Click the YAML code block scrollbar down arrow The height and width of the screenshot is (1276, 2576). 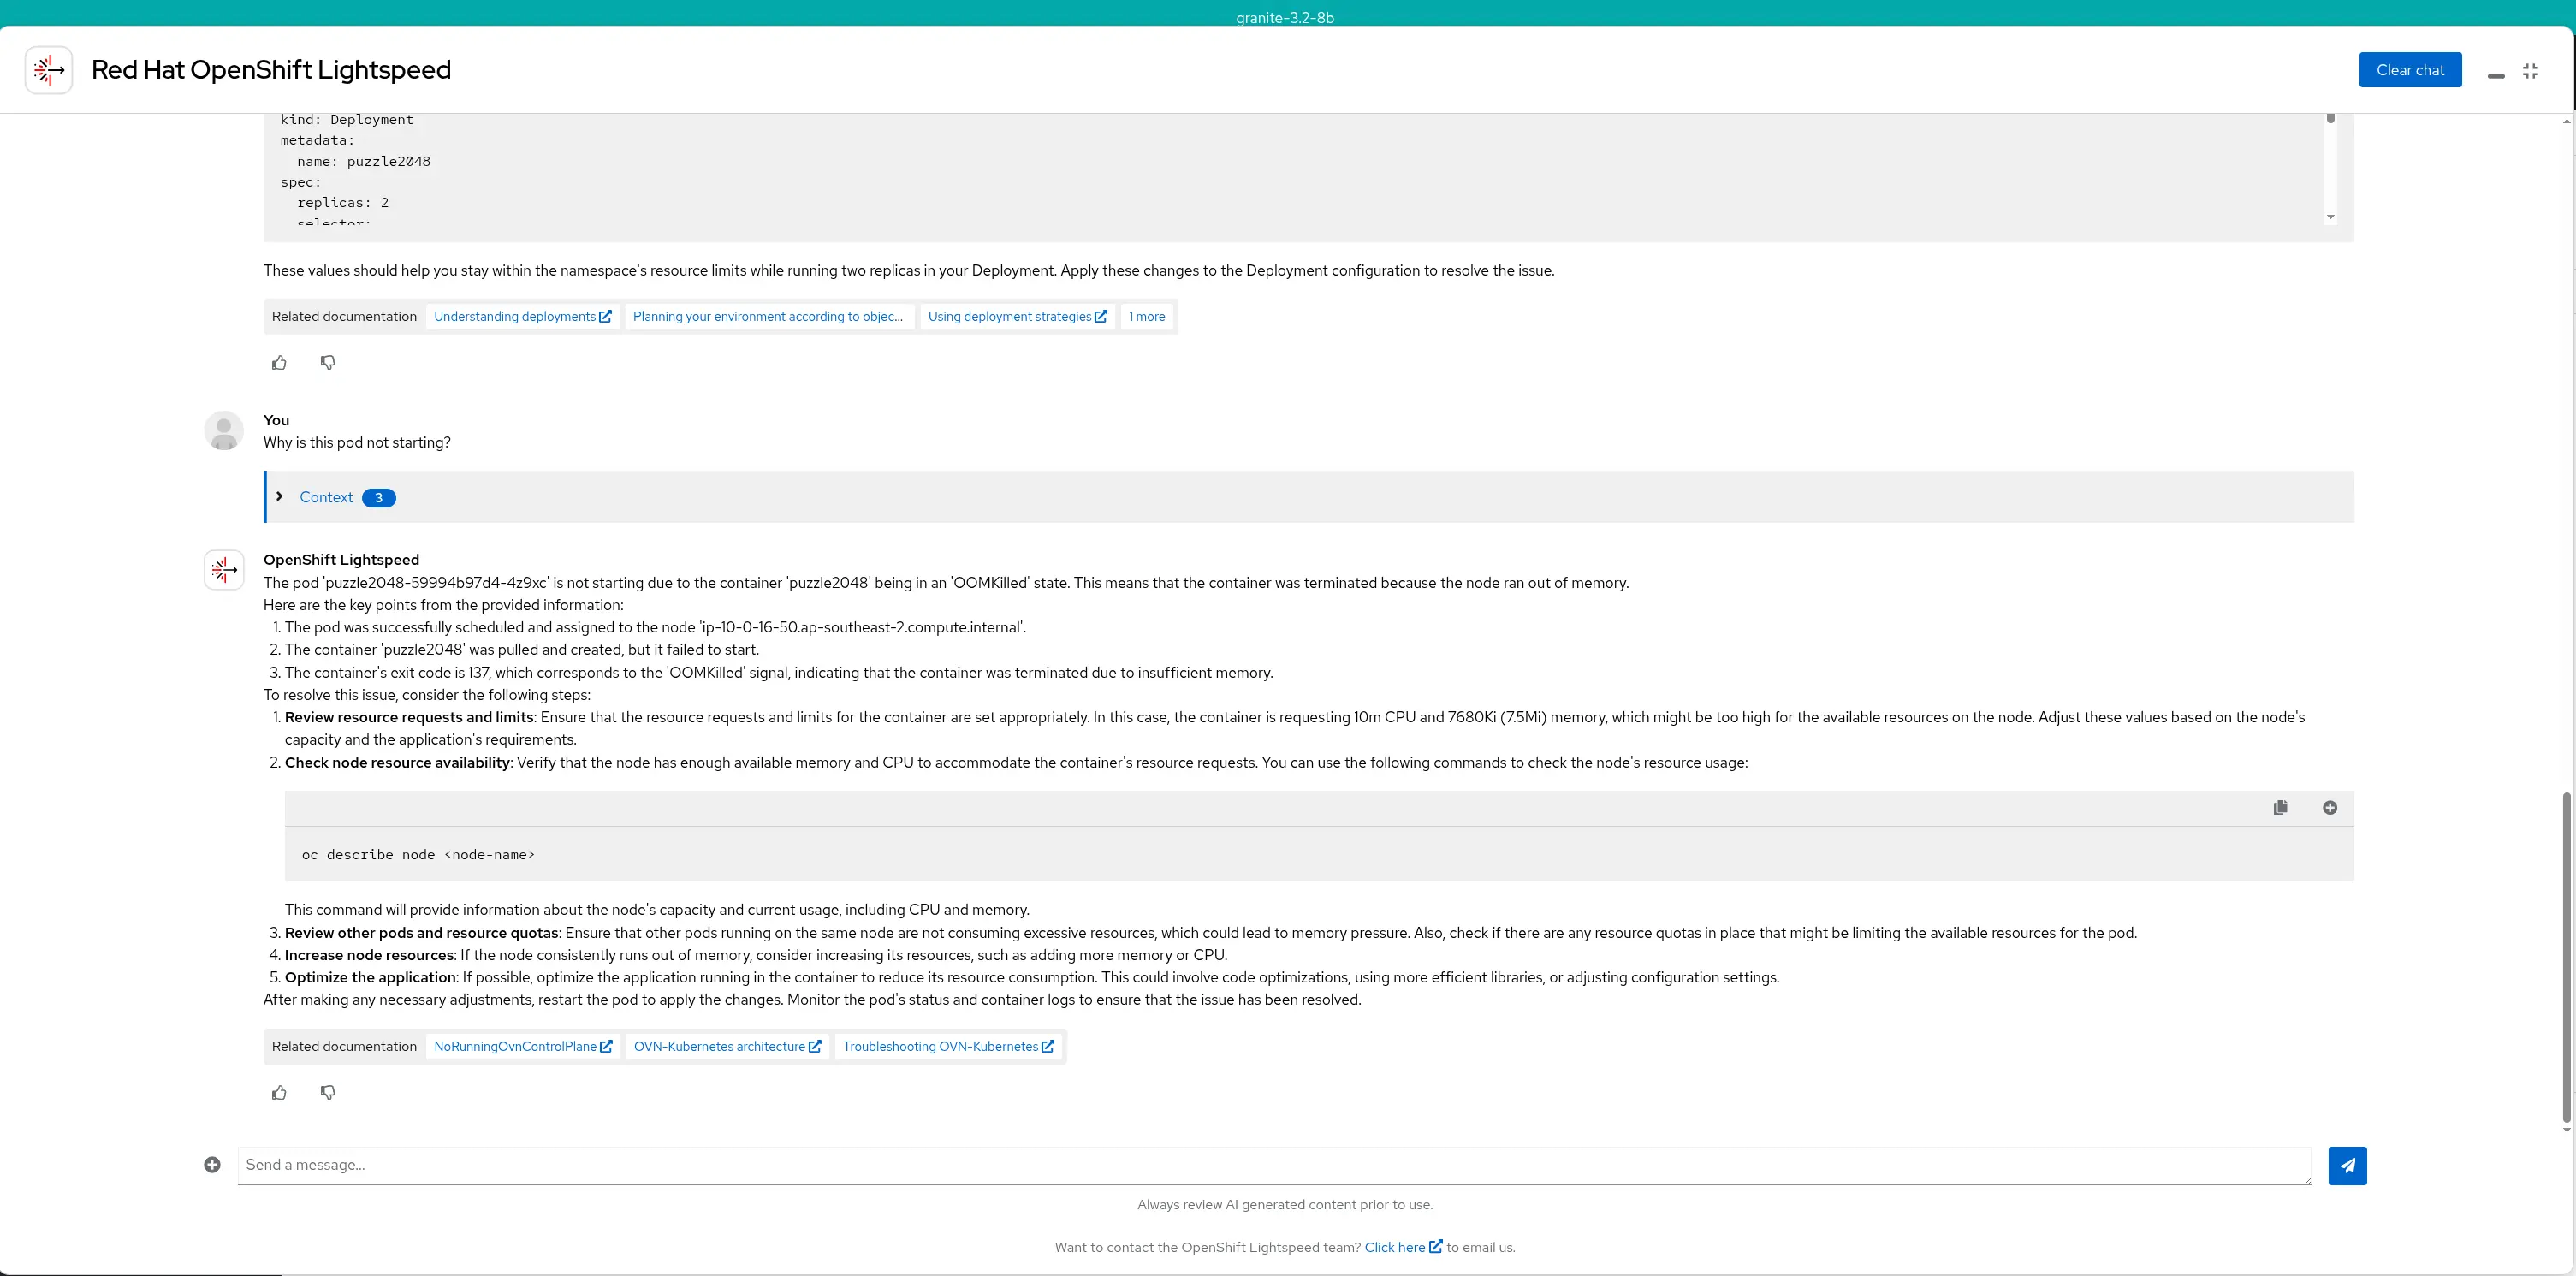click(x=2330, y=217)
